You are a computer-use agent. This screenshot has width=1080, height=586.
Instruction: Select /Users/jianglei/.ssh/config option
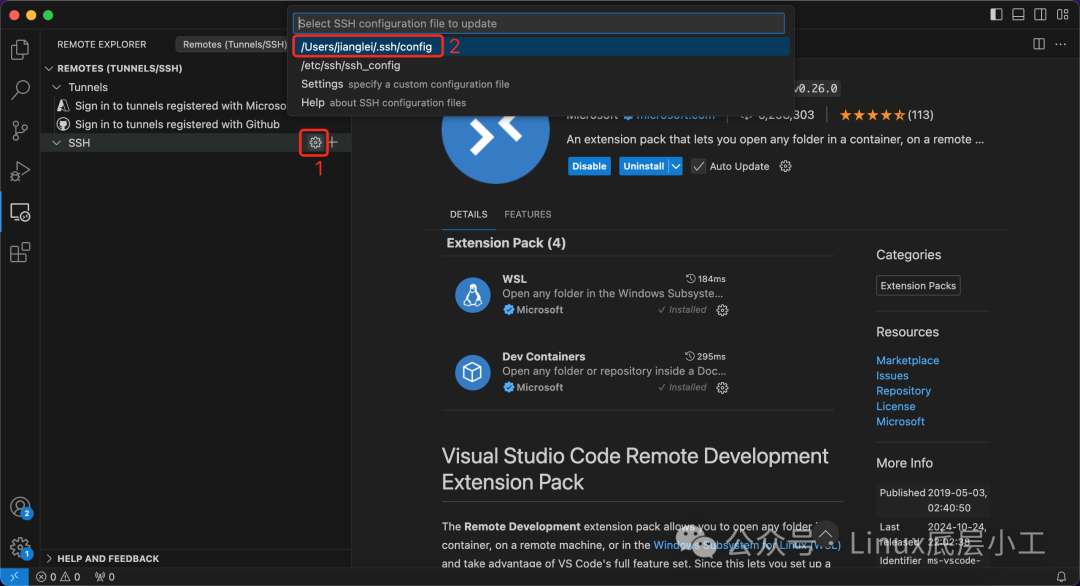click(x=541, y=46)
